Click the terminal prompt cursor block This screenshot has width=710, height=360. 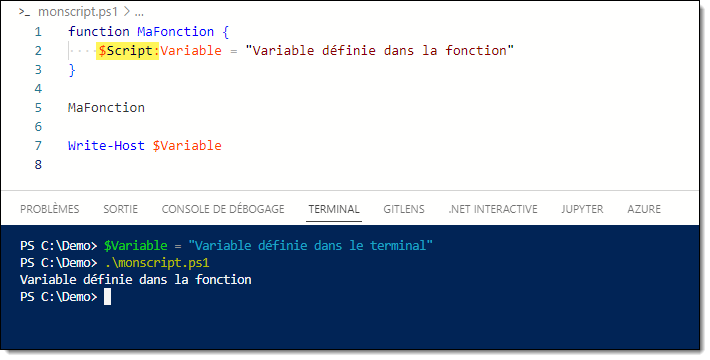point(107,297)
